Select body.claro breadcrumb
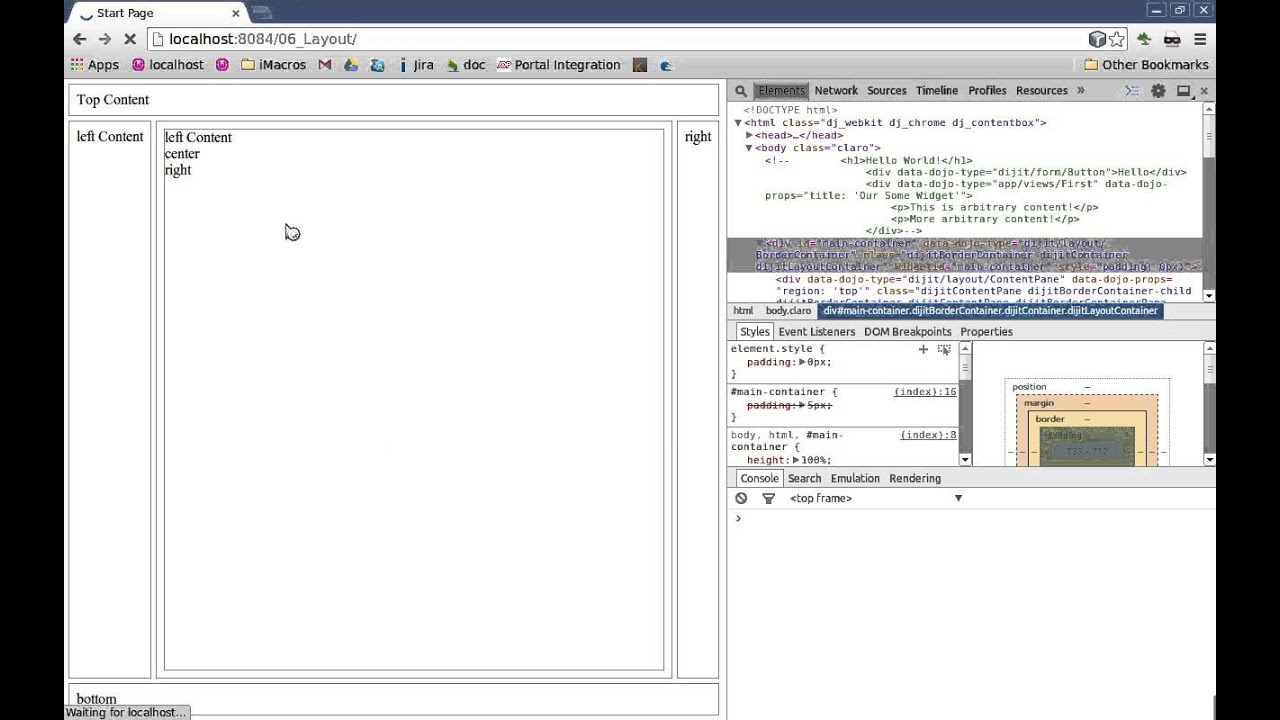This screenshot has width=1280, height=720. click(789, 311)
